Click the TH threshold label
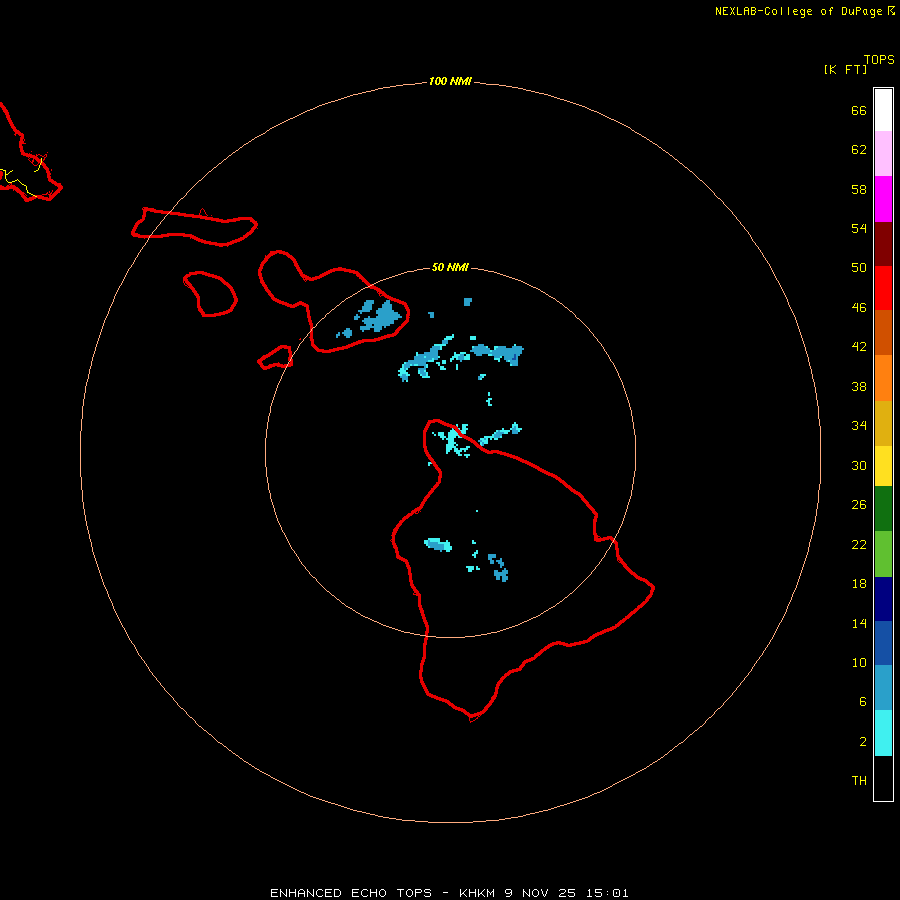The image size is (900, 900). coord(859,781)
